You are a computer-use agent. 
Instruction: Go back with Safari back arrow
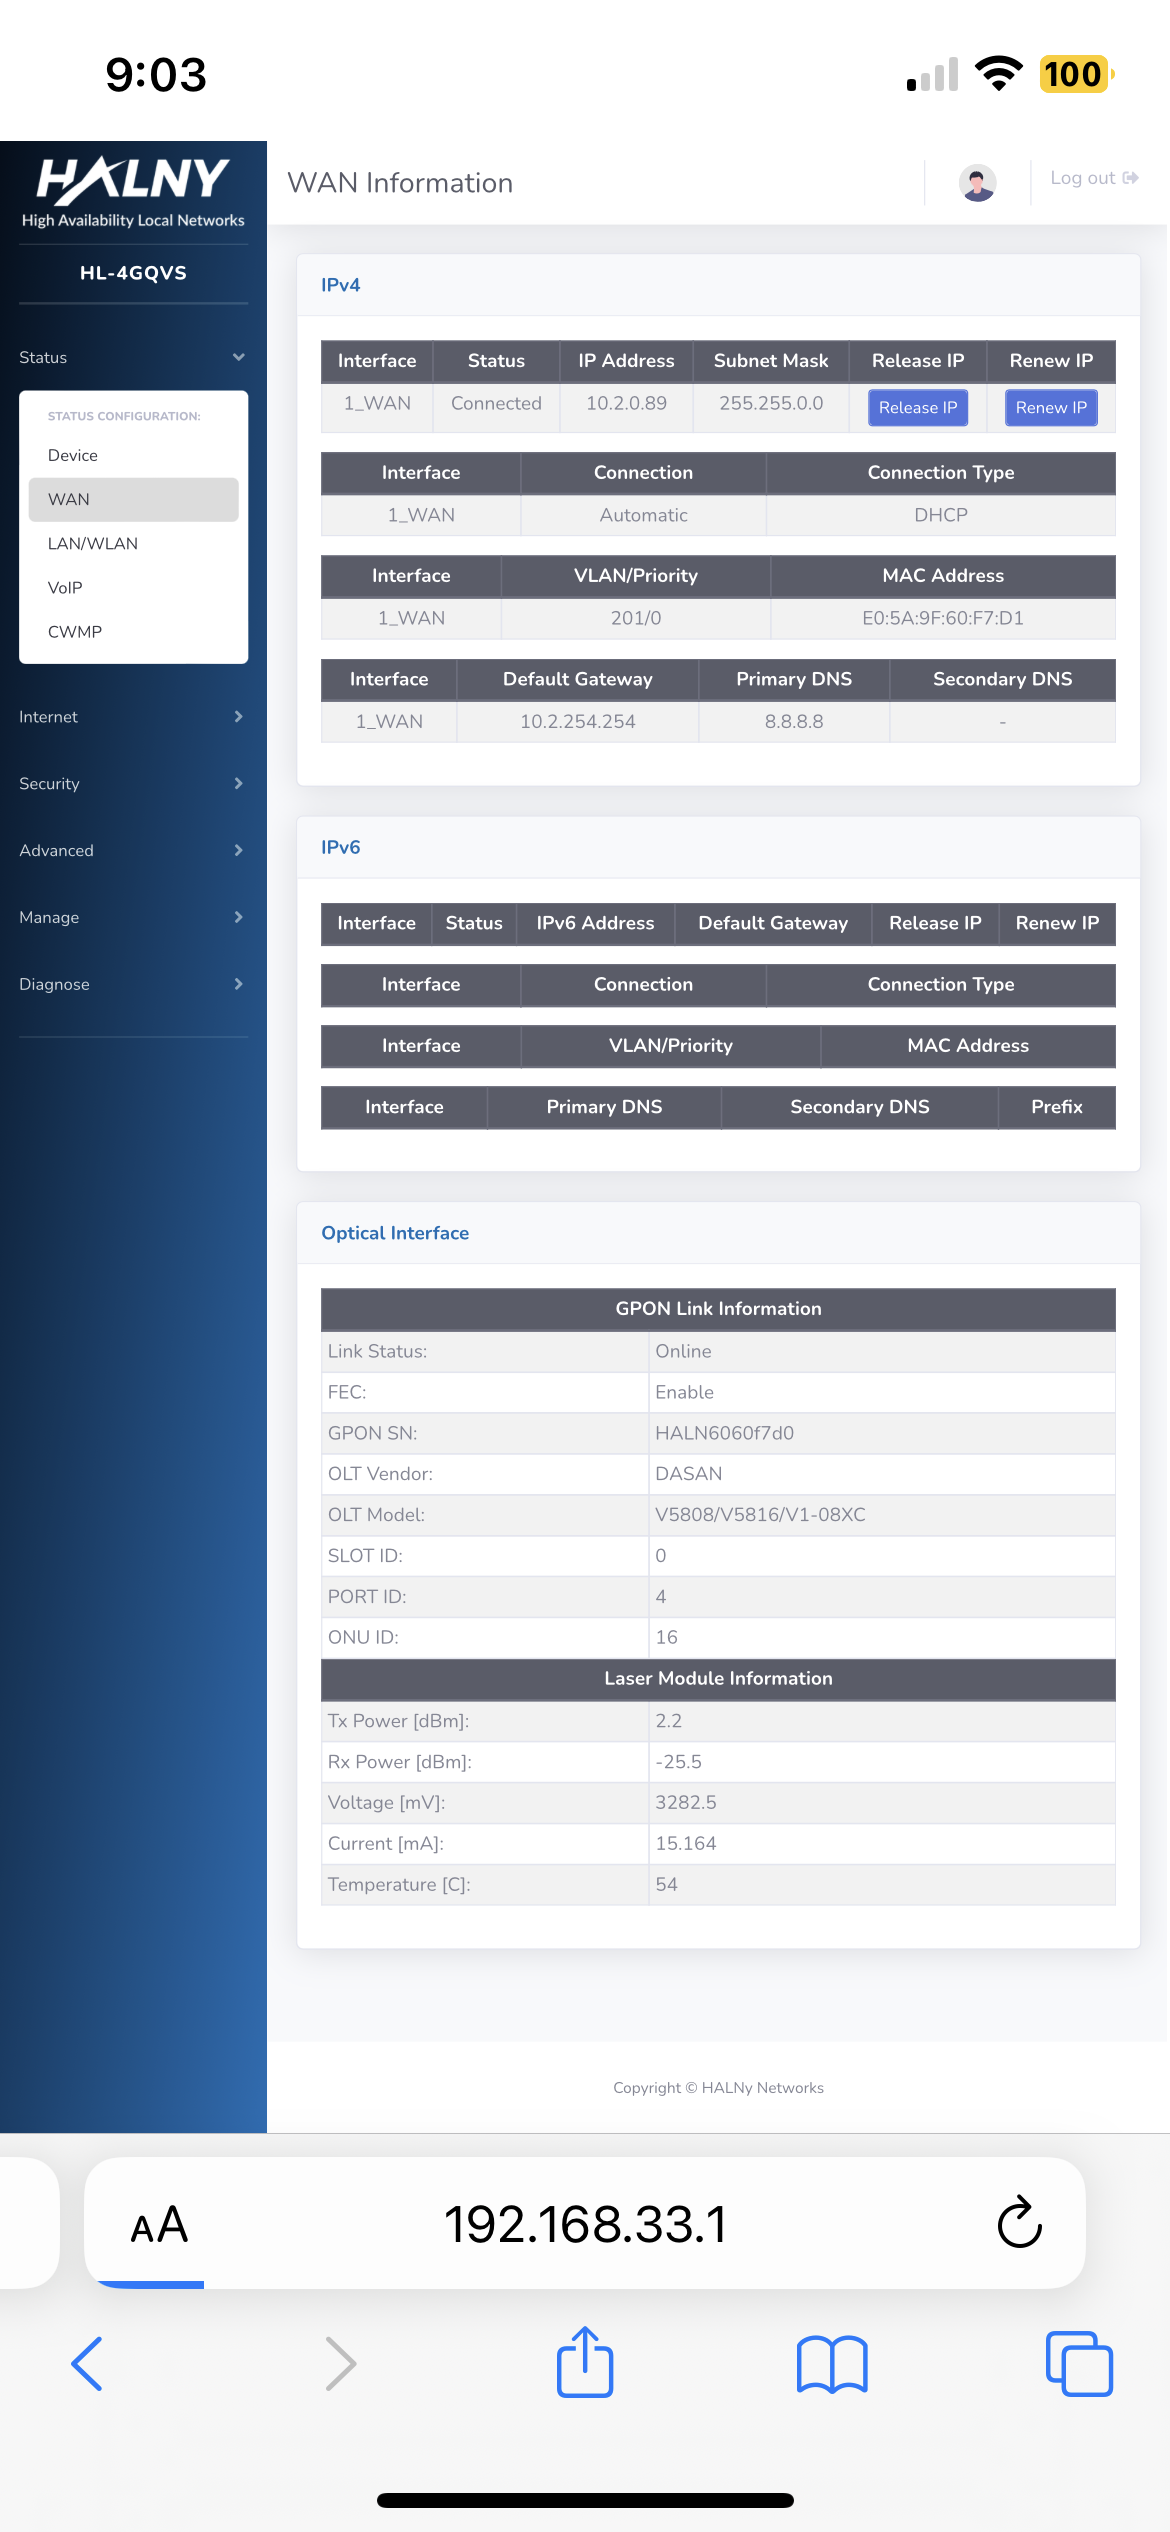point(88,2364)
